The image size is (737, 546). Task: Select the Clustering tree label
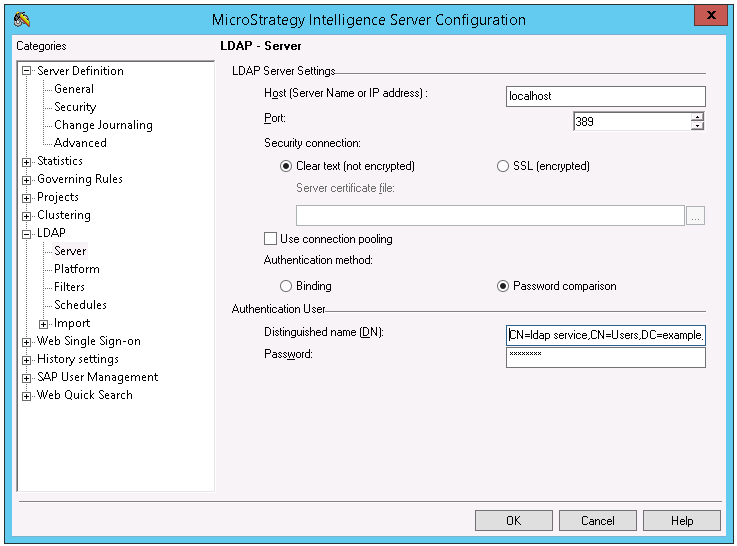(64, 215)
